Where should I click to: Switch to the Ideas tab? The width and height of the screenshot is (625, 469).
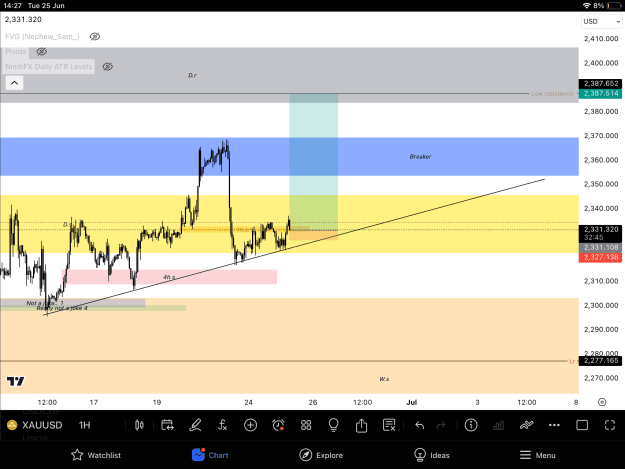tap(432, 455)
